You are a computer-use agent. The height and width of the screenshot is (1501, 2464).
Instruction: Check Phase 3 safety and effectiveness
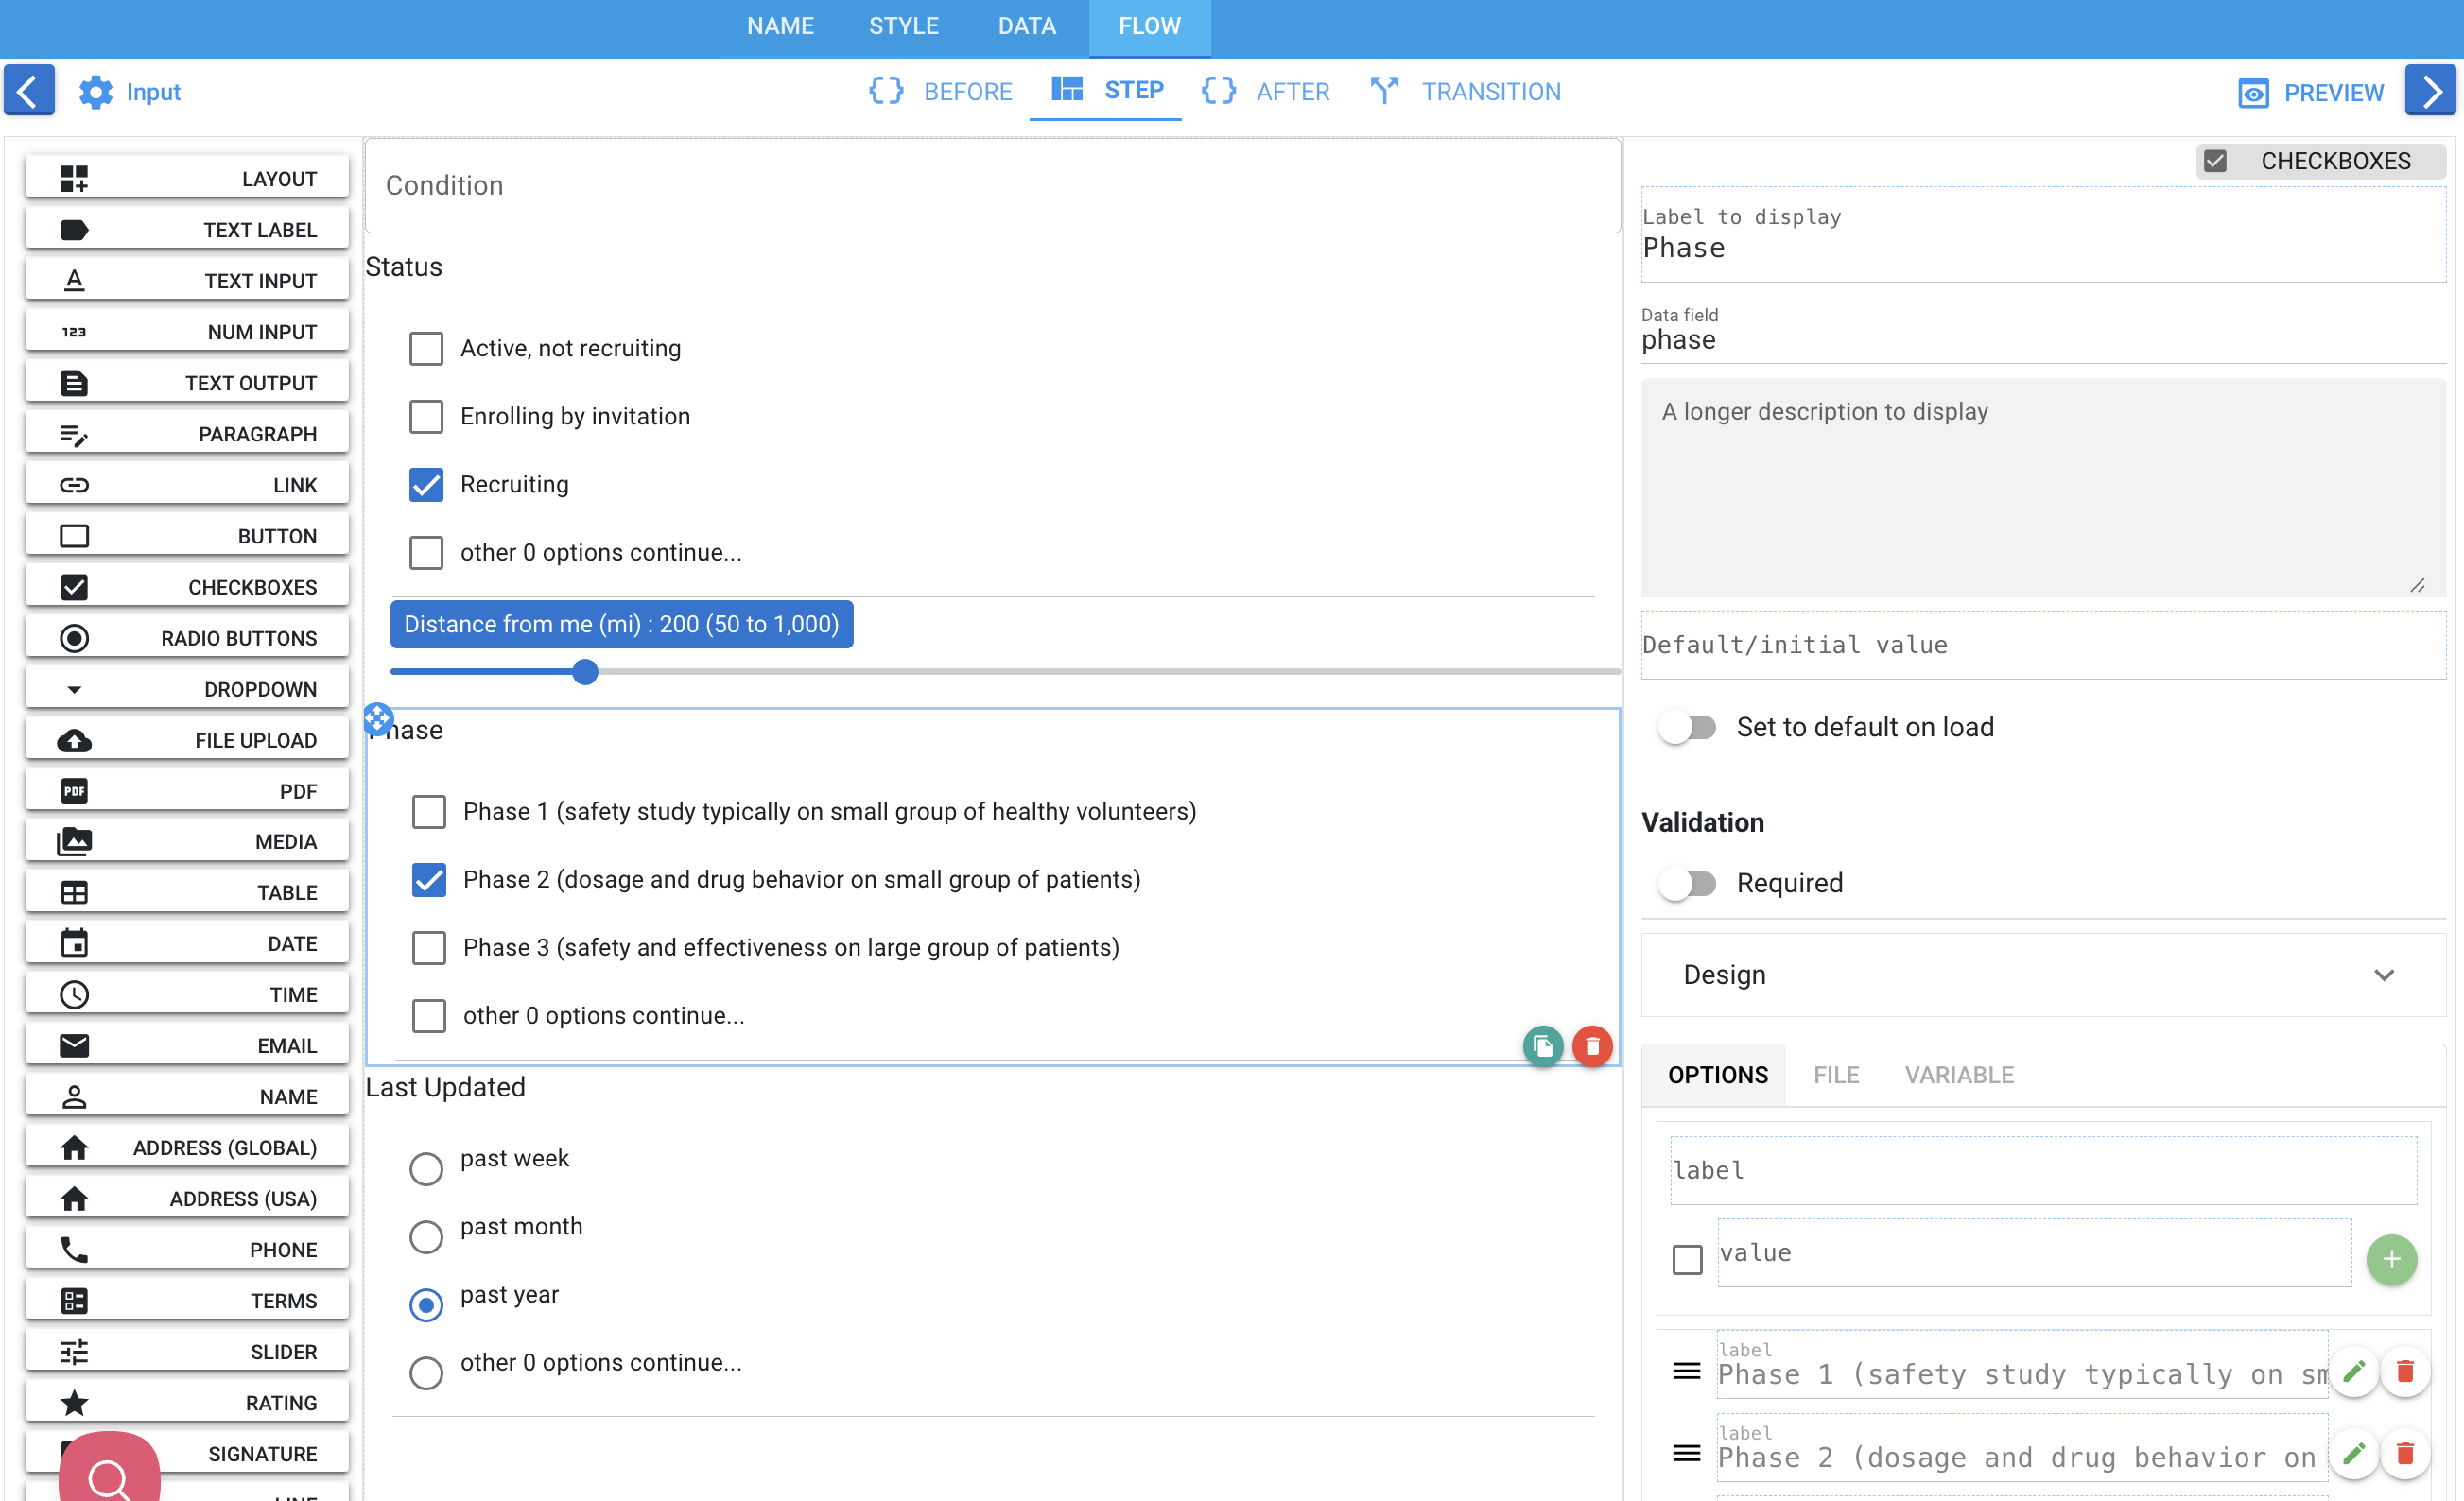pyautogui.click(x=429, y=947)
